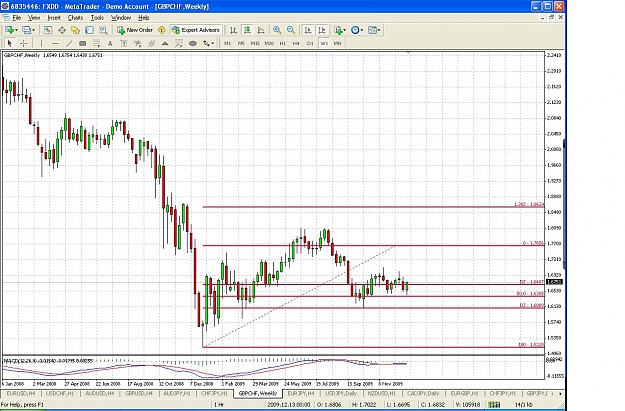Toggle the Expert Advisors button
The height and width of the screenshot is (411, 625).
coord(196,30)
